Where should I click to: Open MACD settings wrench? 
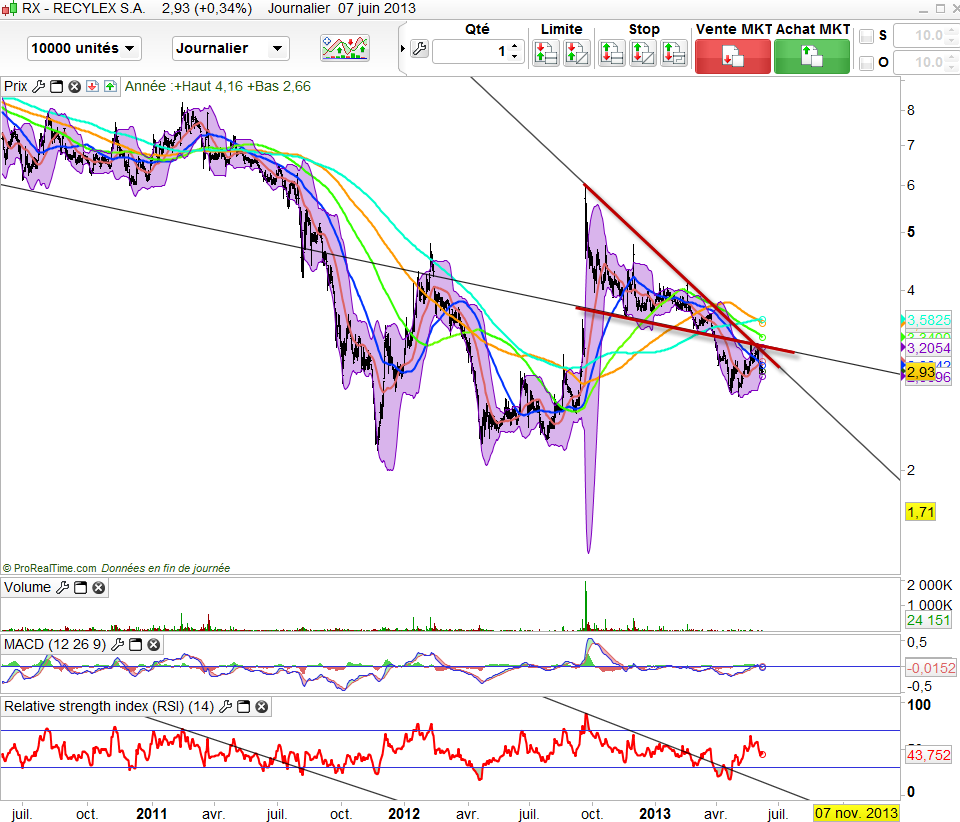tap(118, 645)
